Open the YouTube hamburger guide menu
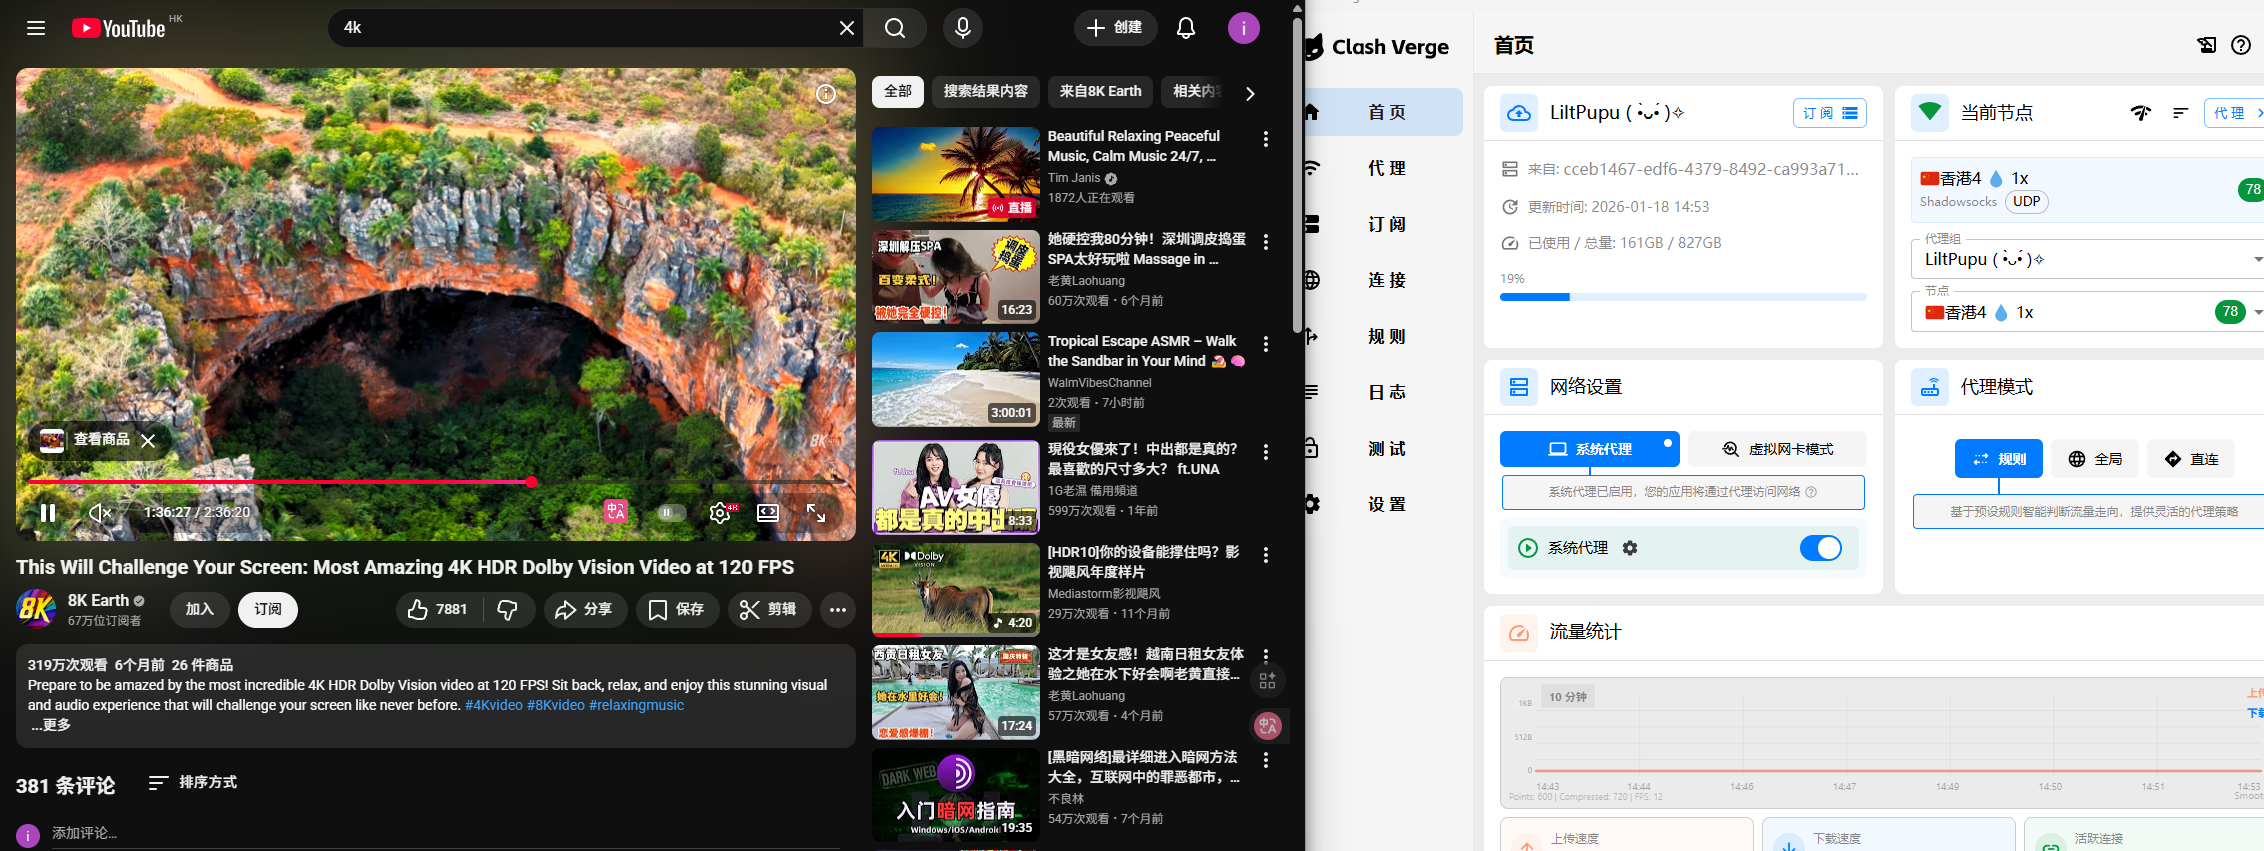2264x851 pixels. 36,28
